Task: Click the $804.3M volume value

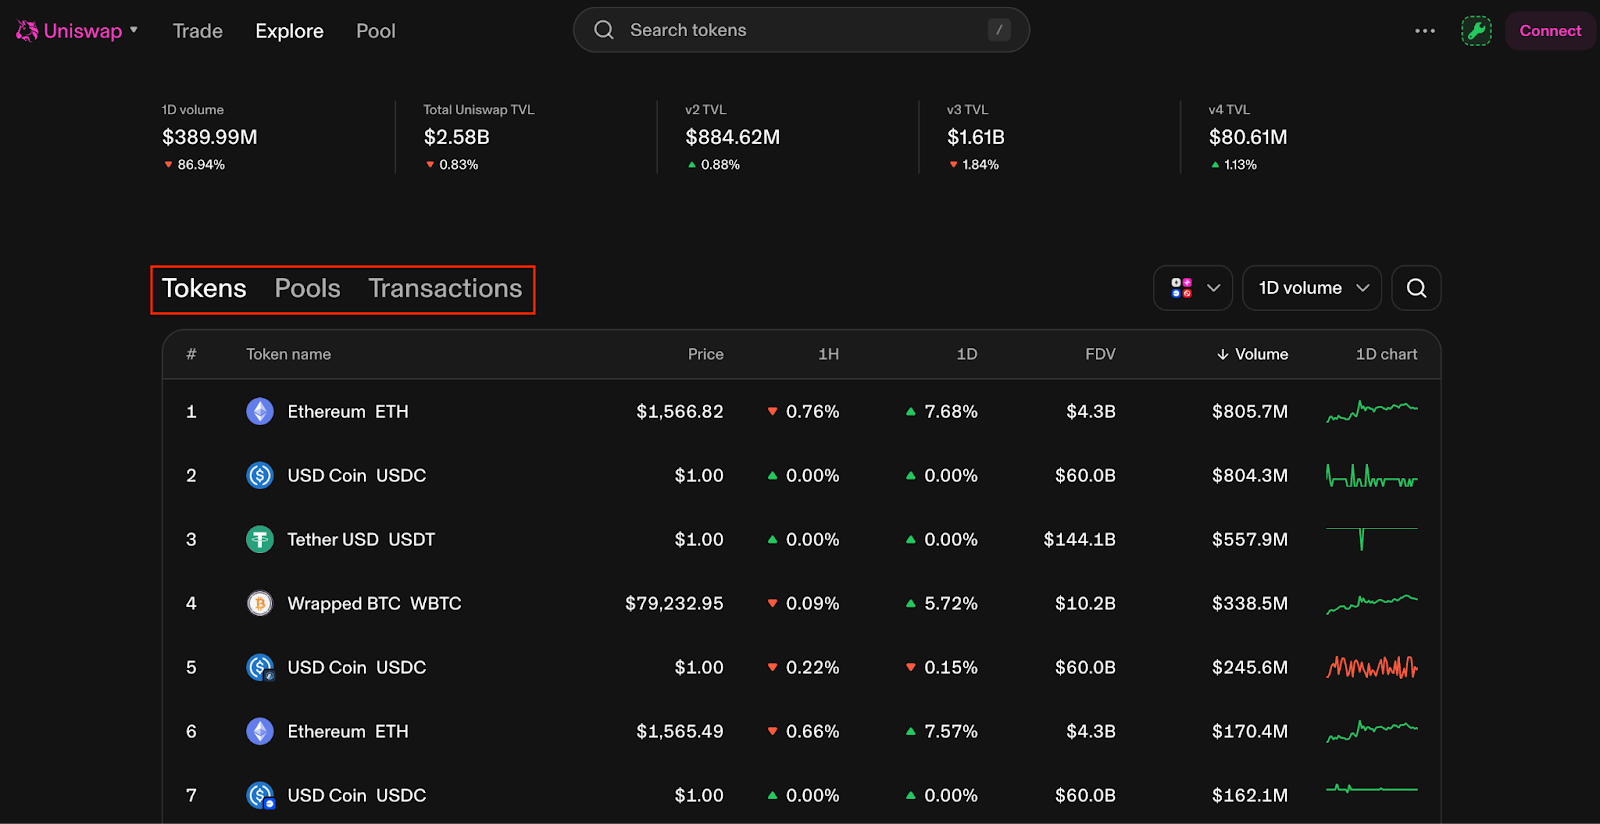Action: coord(1250,475)
